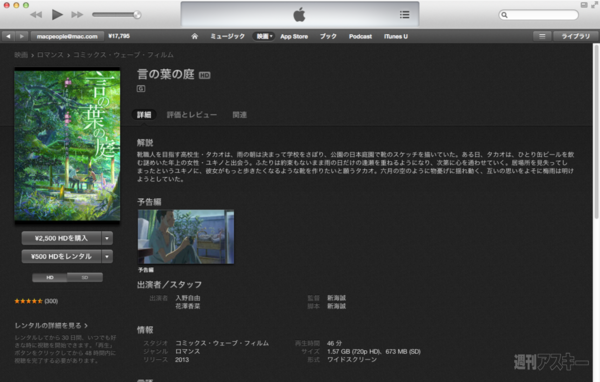Click cast member 入野自由
This screenshot has height=382, width=600.
pos(188,298)
